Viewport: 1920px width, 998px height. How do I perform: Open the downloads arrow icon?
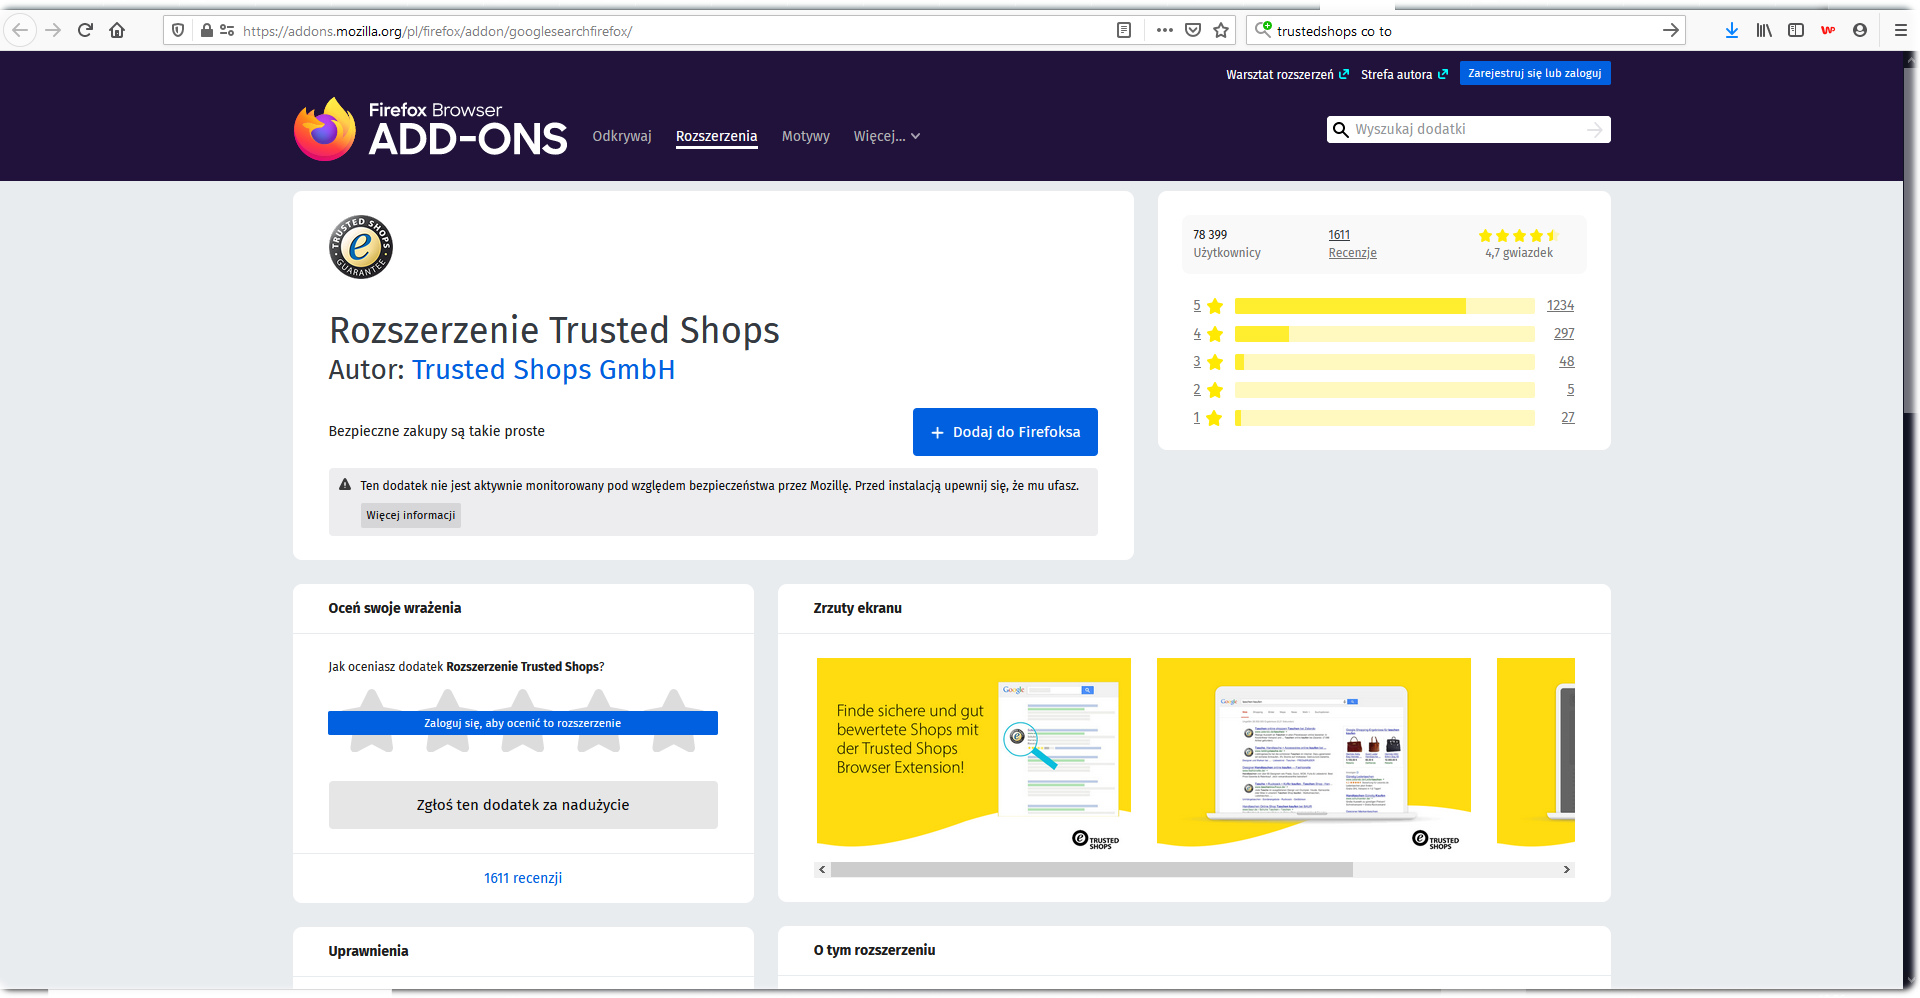coord(1732,30)
